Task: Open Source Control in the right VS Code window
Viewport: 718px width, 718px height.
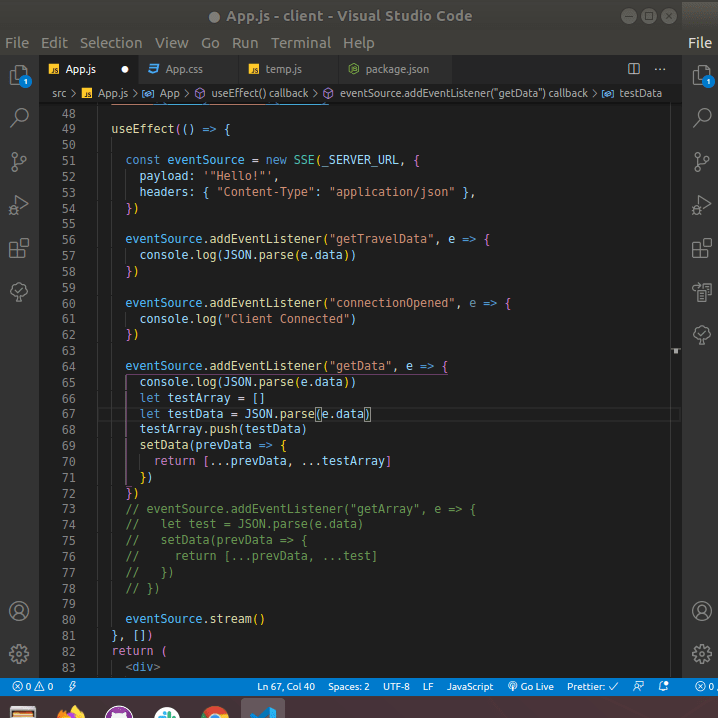Action: 702,162
